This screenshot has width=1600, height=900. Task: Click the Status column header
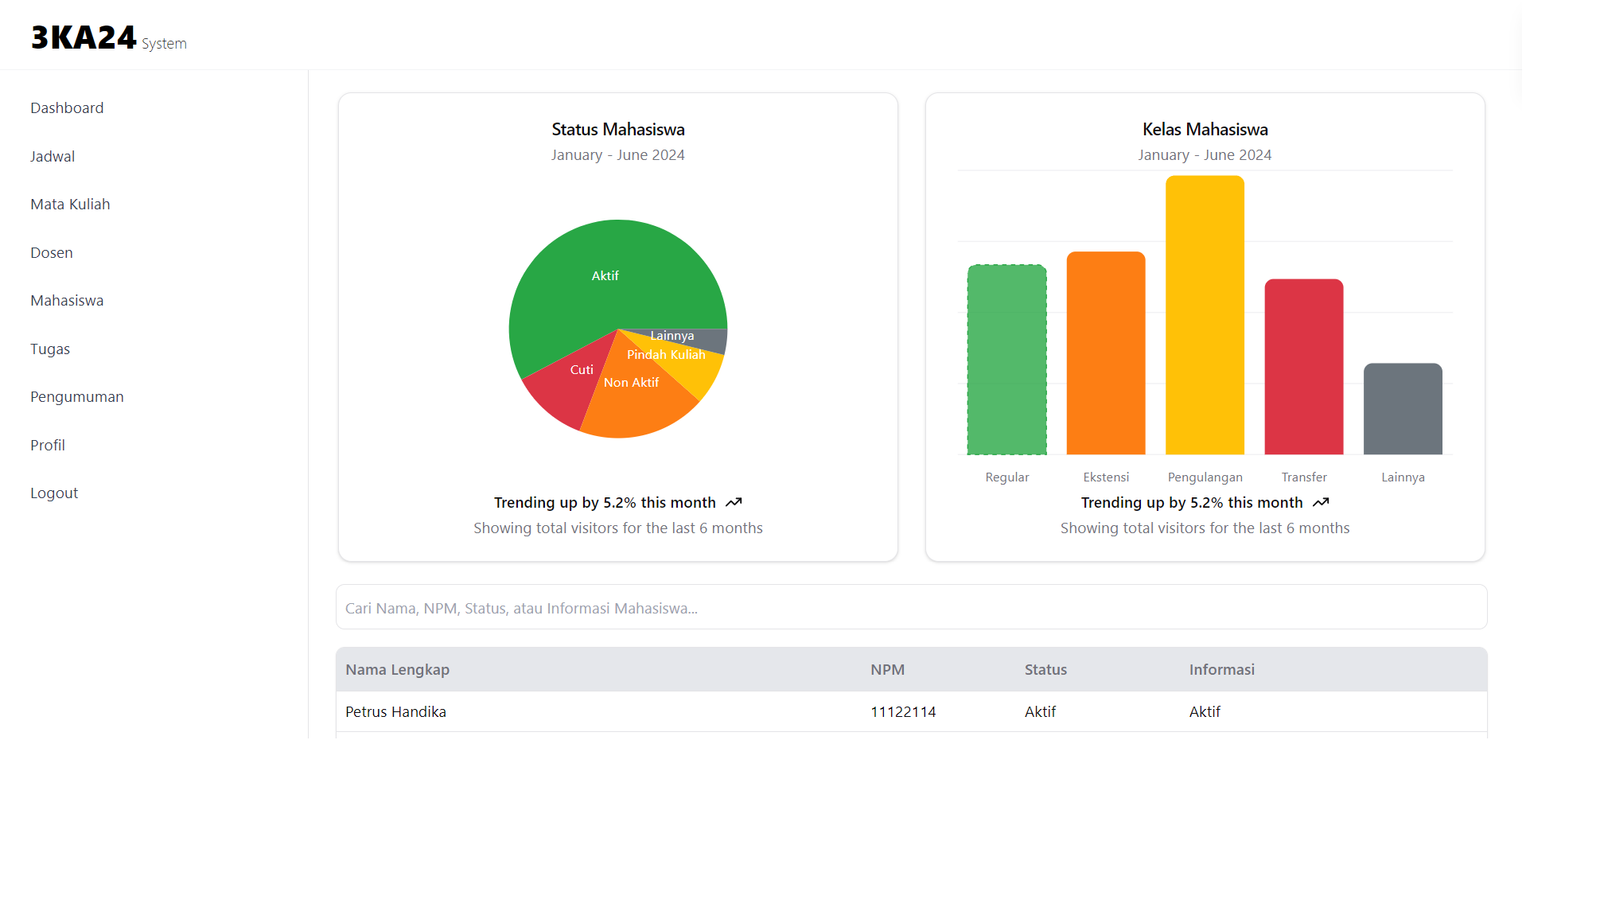click(x=1045, y=670)
